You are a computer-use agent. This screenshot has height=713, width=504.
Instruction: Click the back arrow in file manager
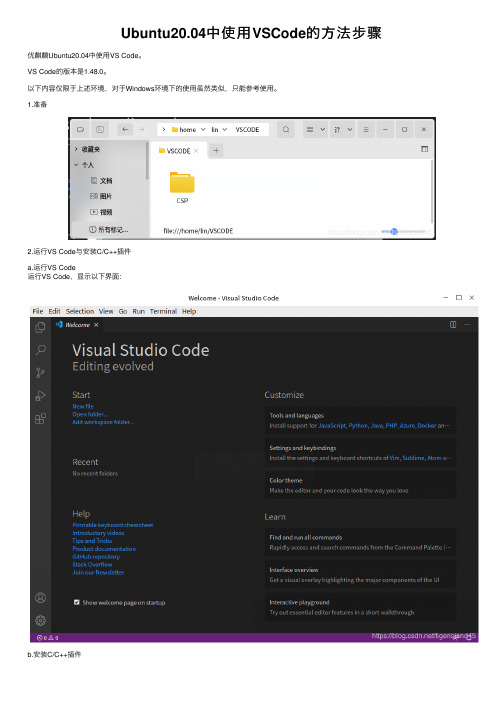(125, 130)
